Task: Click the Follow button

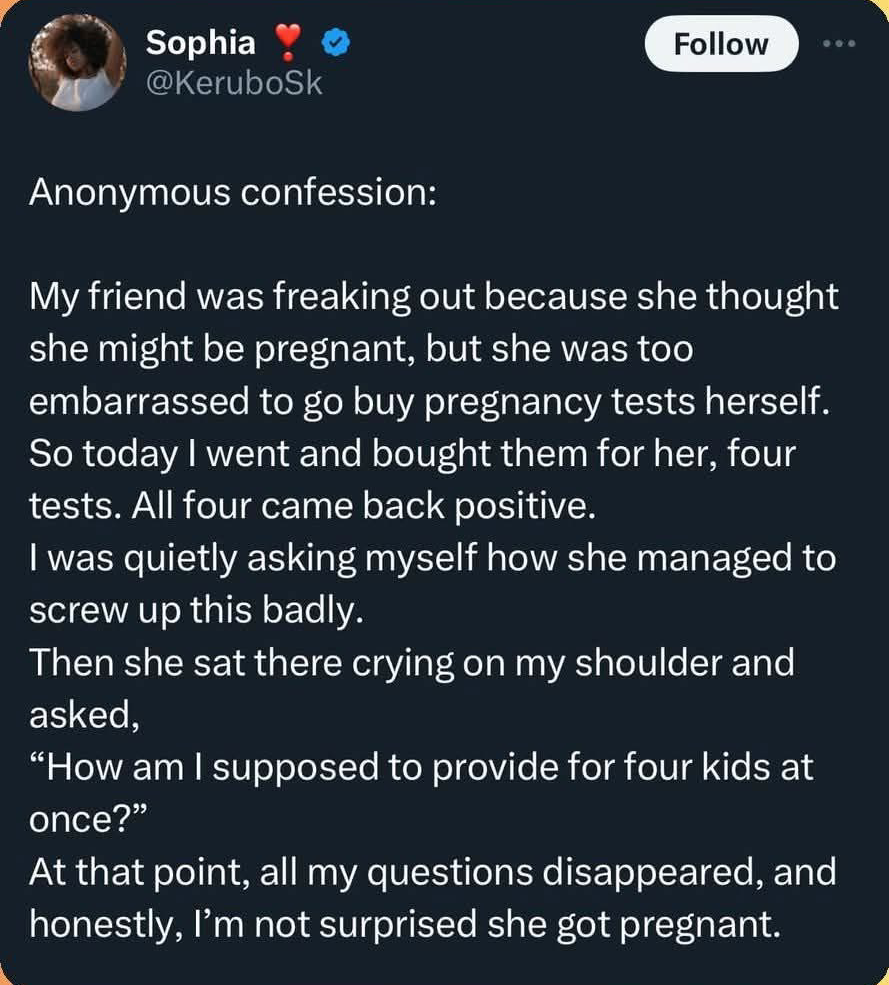Action: (721, 45)
